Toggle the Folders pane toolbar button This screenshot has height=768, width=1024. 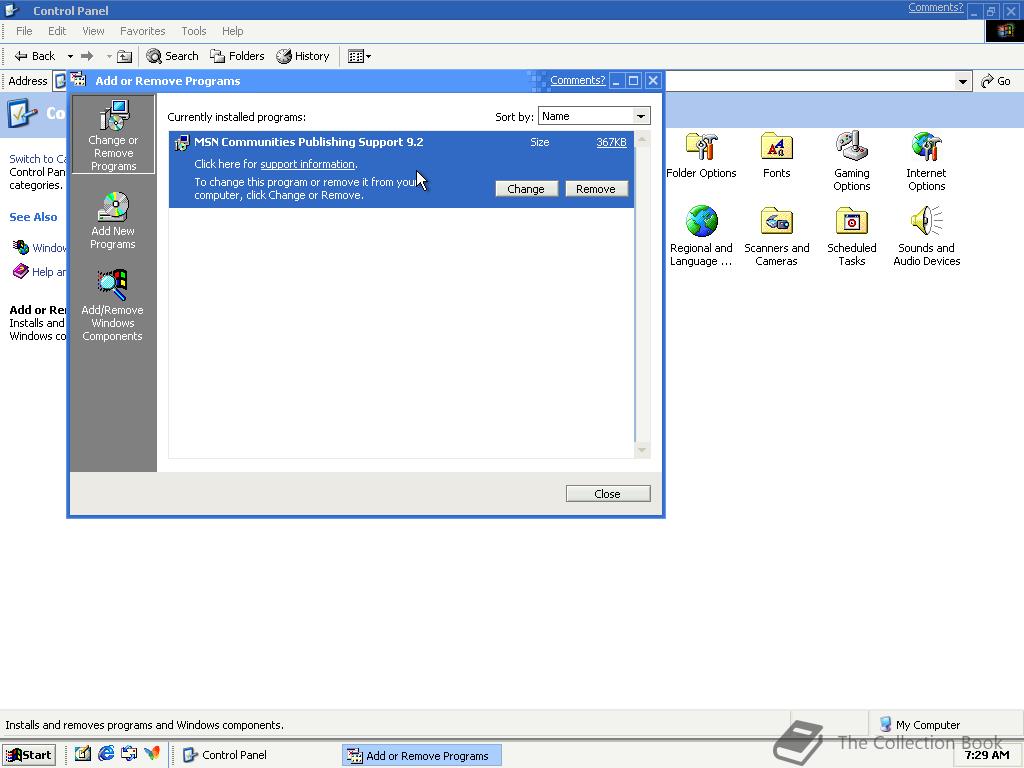tap(237, 56)
